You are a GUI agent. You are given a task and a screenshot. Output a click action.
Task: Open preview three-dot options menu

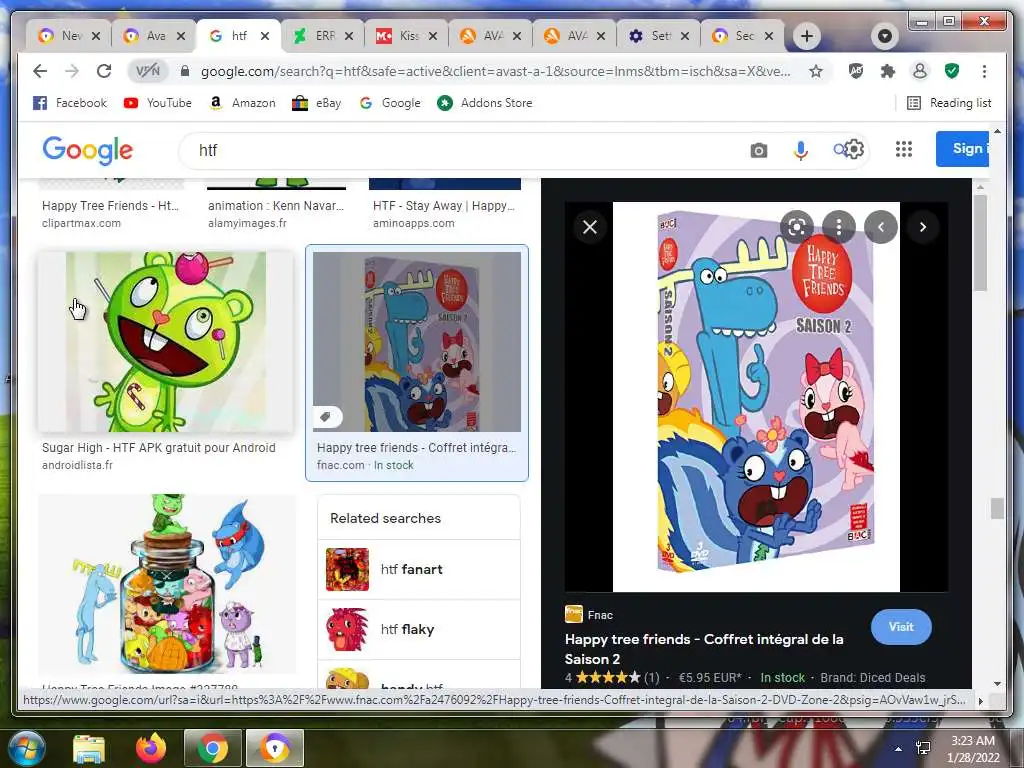point(839,227)
